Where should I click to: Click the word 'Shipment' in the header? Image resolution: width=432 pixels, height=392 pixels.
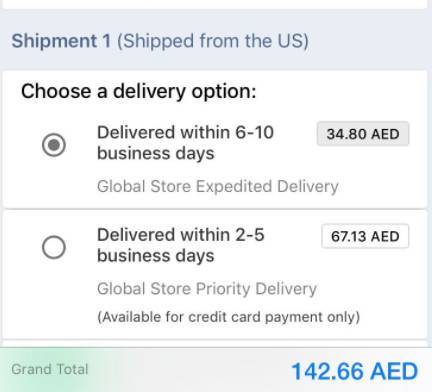click(54, 41)
